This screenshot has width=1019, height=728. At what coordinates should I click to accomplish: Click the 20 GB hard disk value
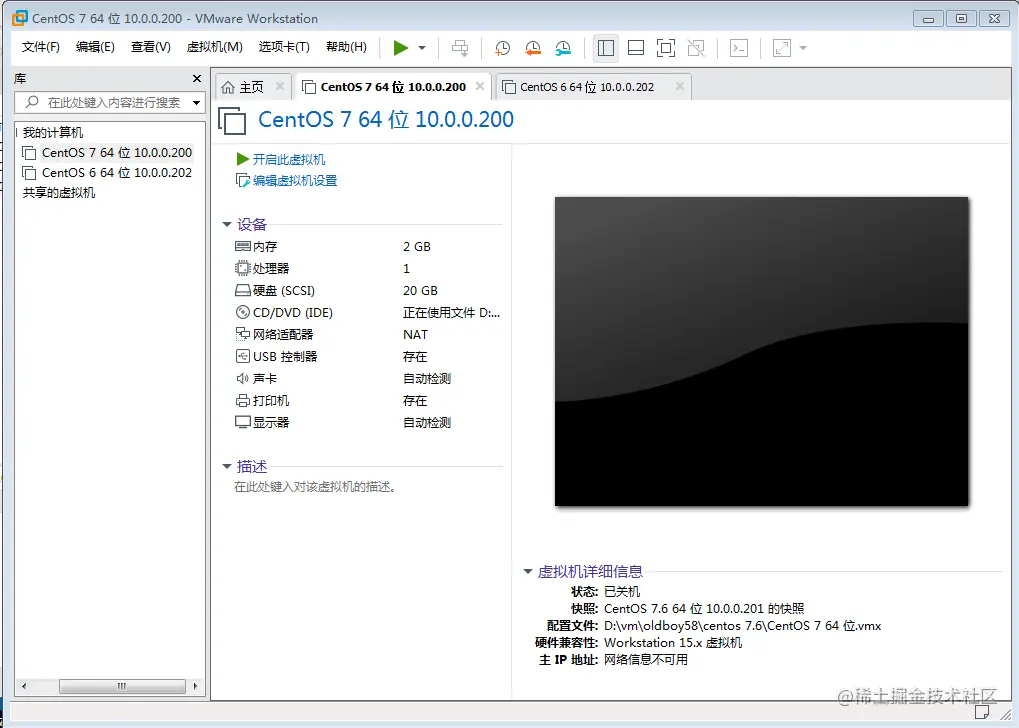click(x=420, y=291)
